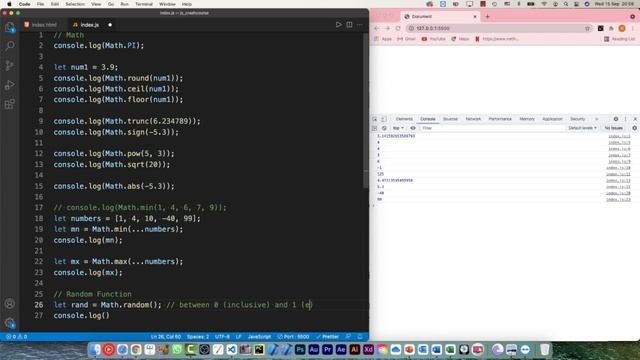Split the VS Code editor to the right
The height and width of the screenshot is (360, 640).
click(349, 25)
